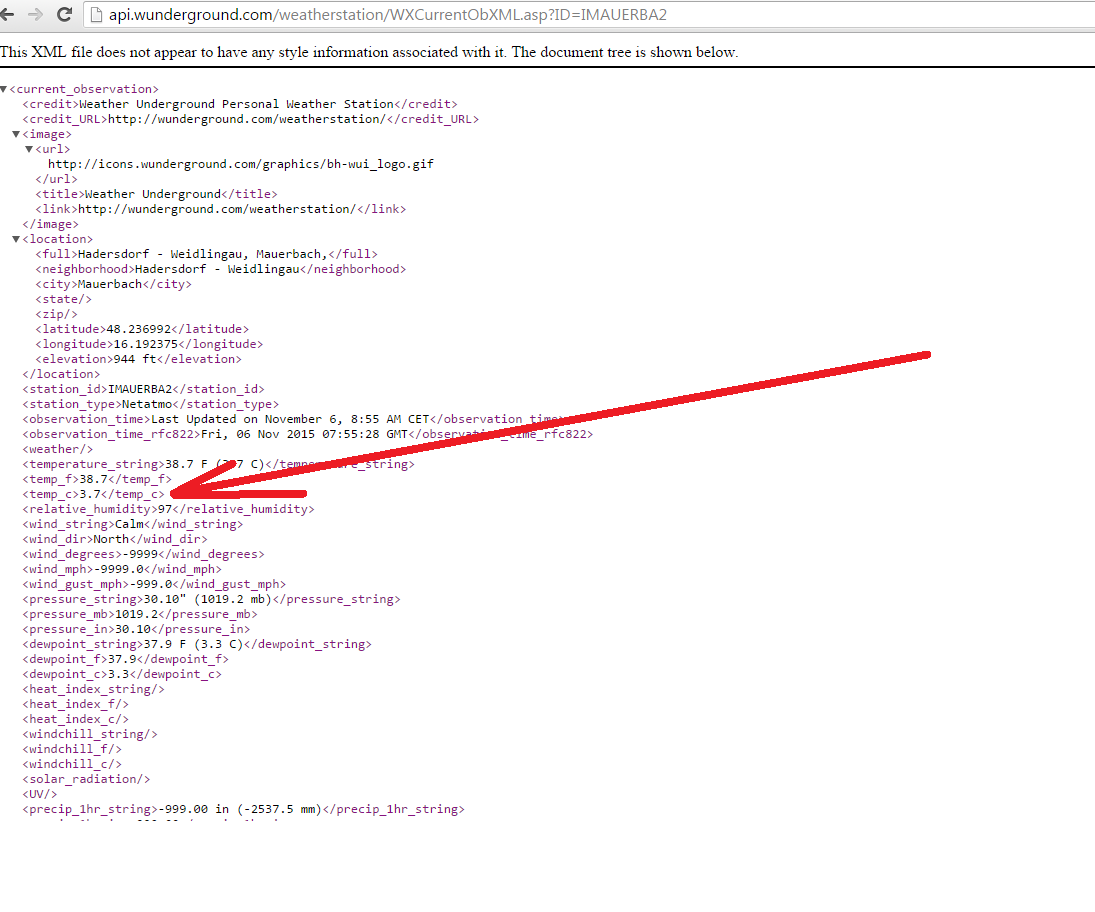
Task: Click the credit Weather Underground Personal Weather Station line
Action: pyautogui.click(x=240, y=105)
